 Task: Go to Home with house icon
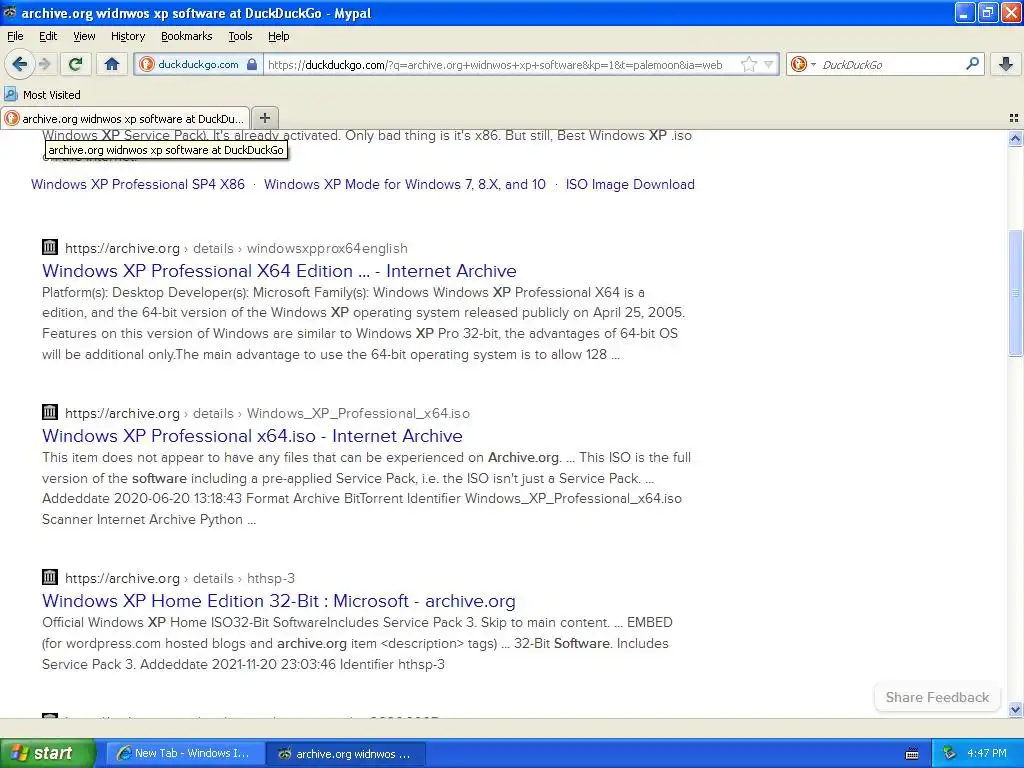pyautogui.click(x=112, y=64)
